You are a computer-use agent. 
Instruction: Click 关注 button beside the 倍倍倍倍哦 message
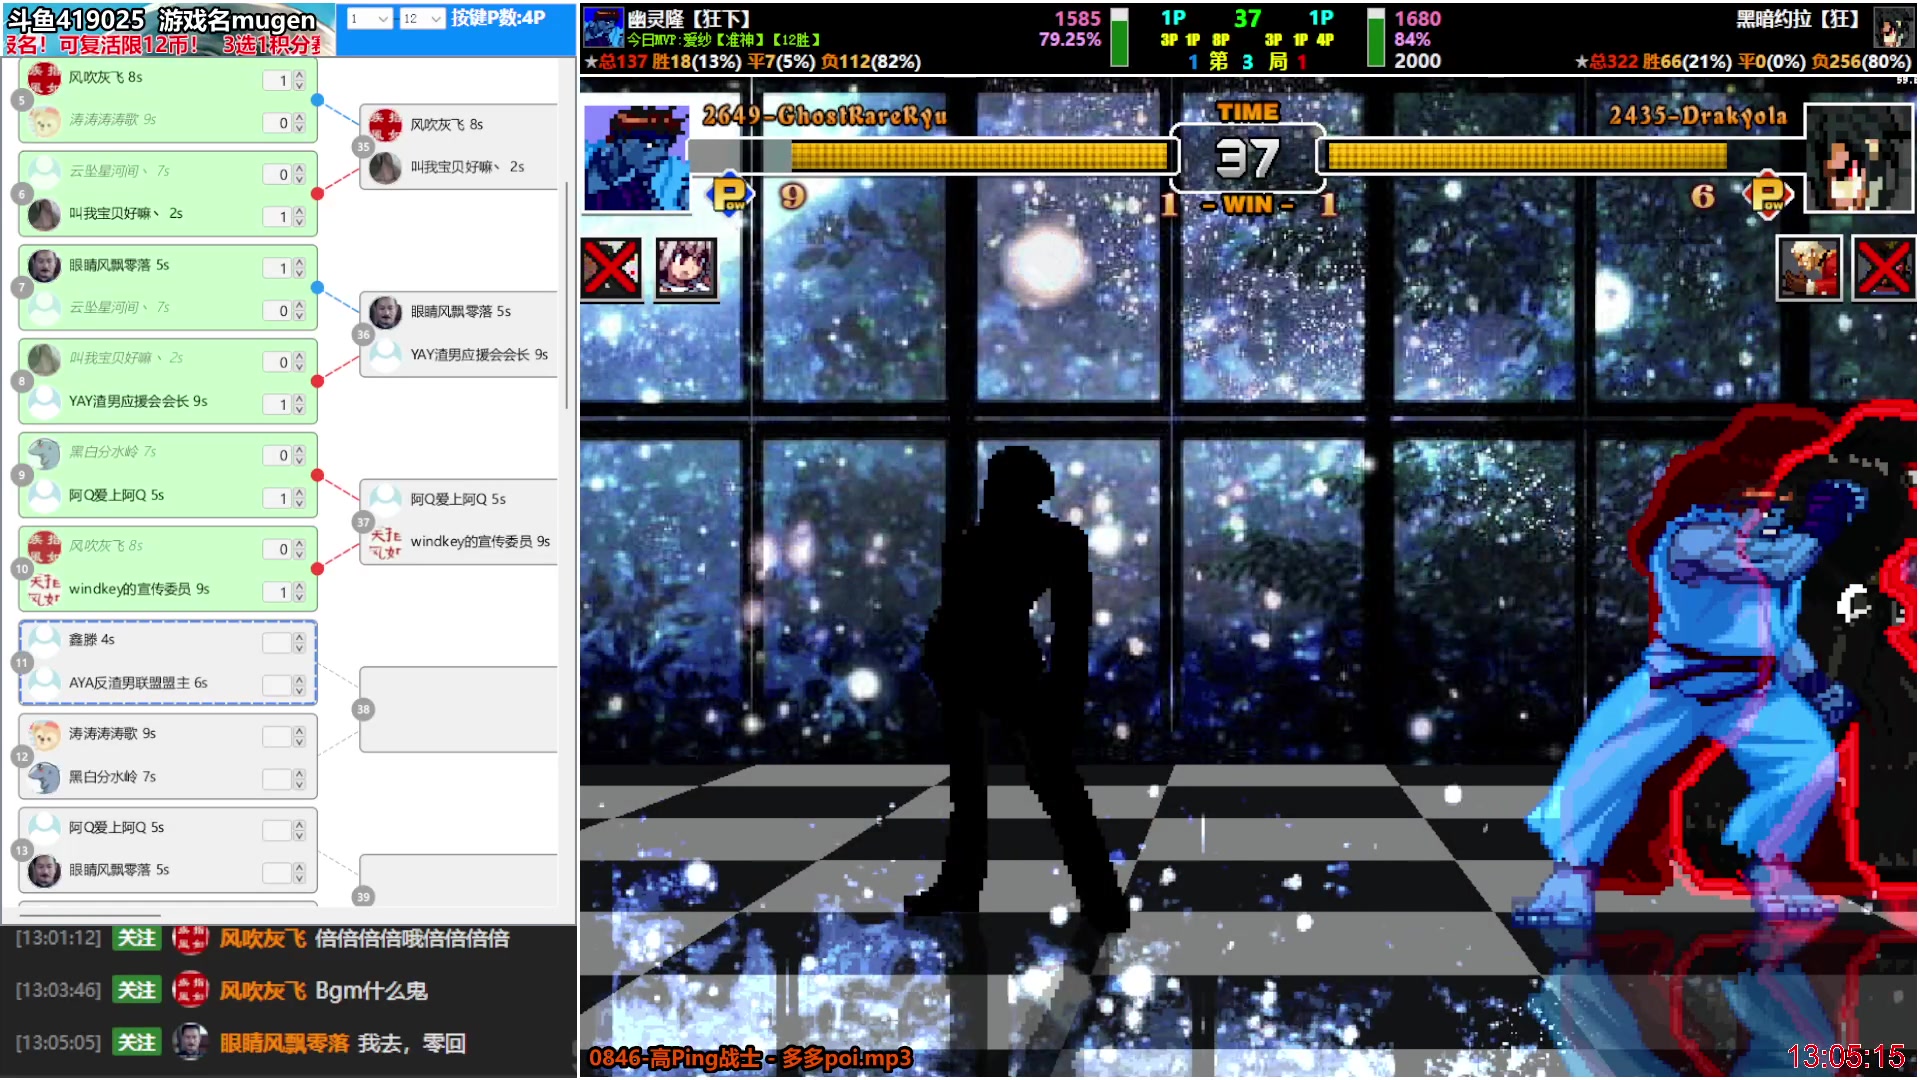coord(137,938)
